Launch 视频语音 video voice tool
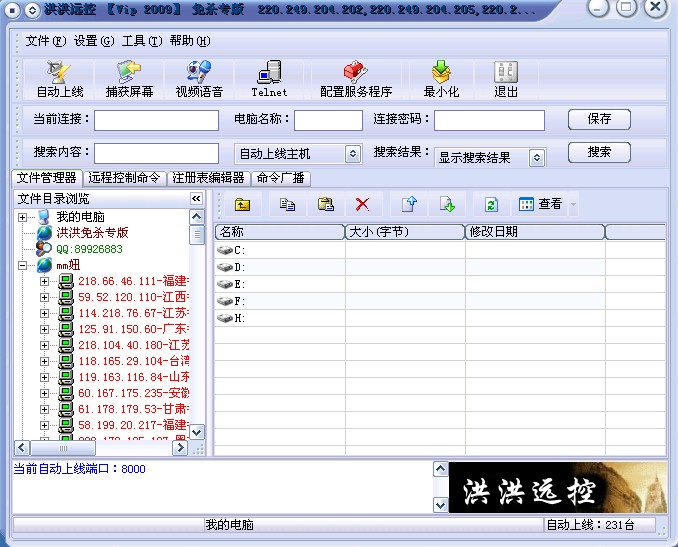The image size is (678, 547). pos(199,80)
